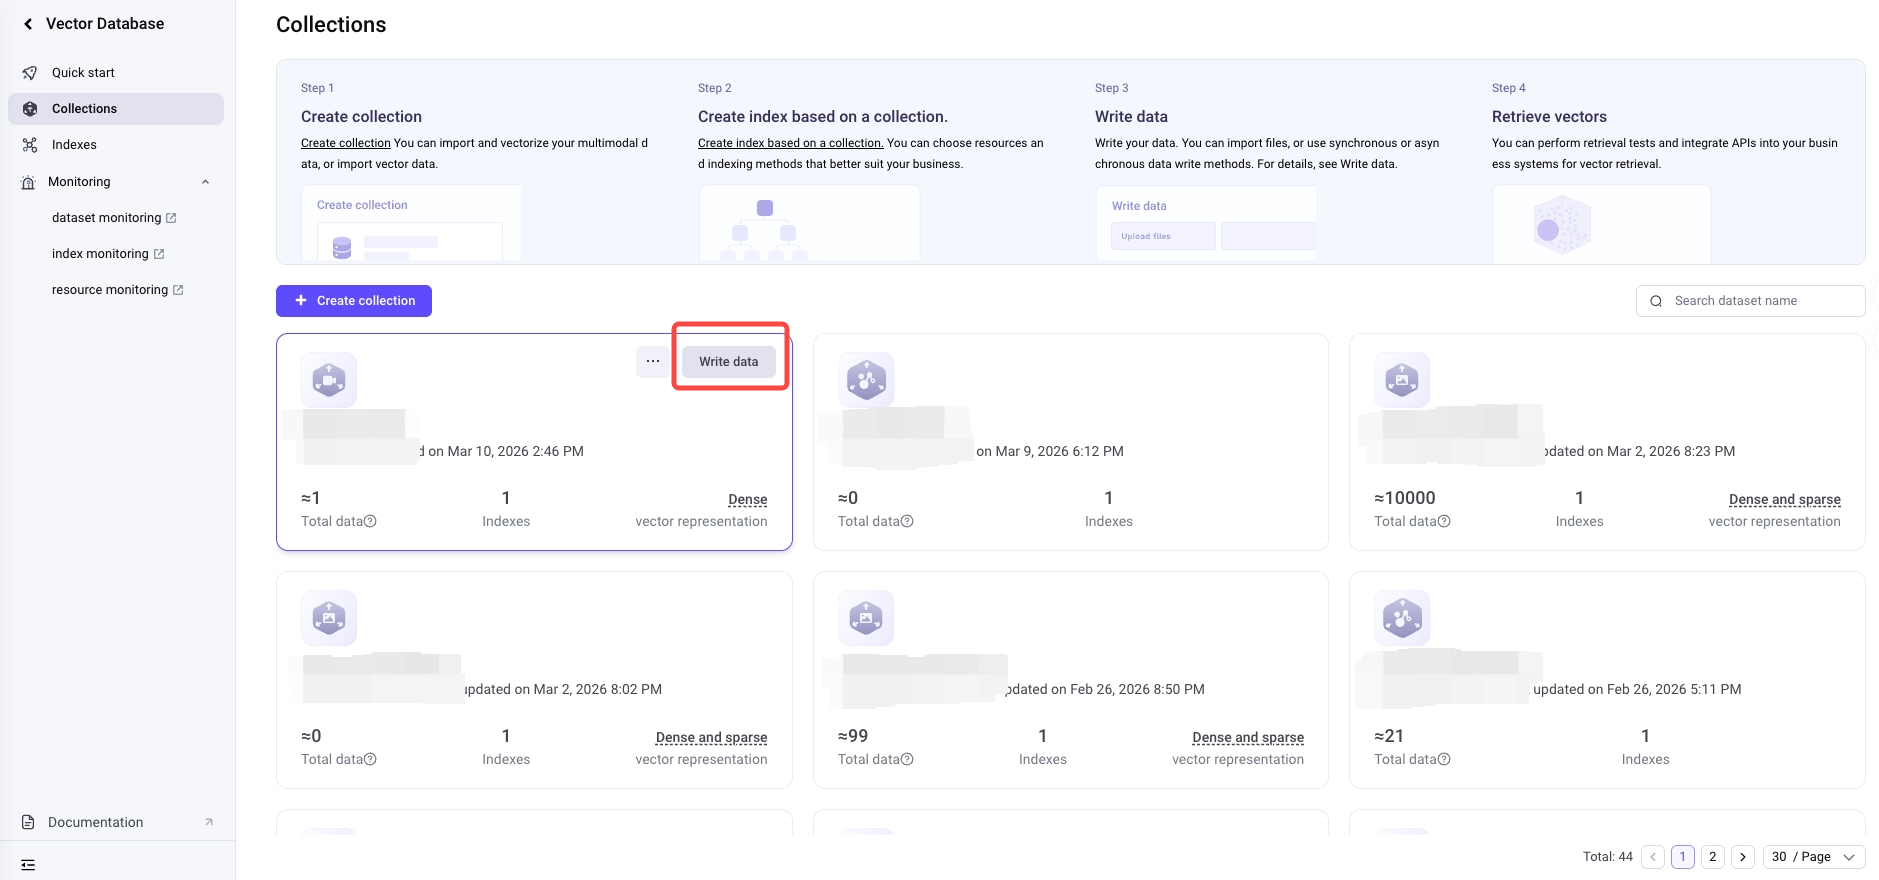Open the Create index based on a collection link

point(790,143)
